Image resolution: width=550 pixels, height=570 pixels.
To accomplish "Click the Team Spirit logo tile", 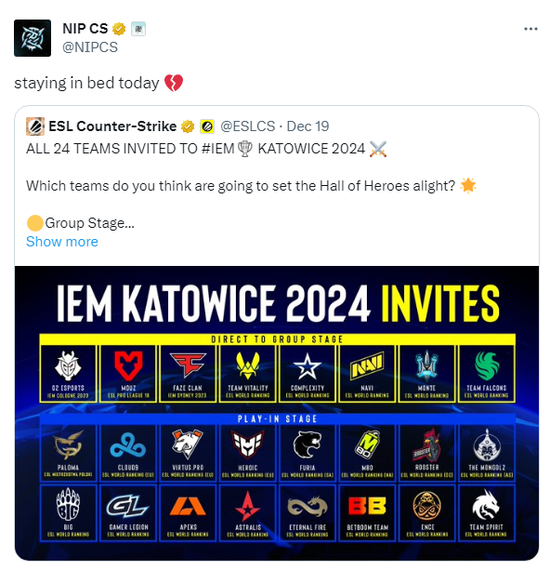I will pos(486,513).
